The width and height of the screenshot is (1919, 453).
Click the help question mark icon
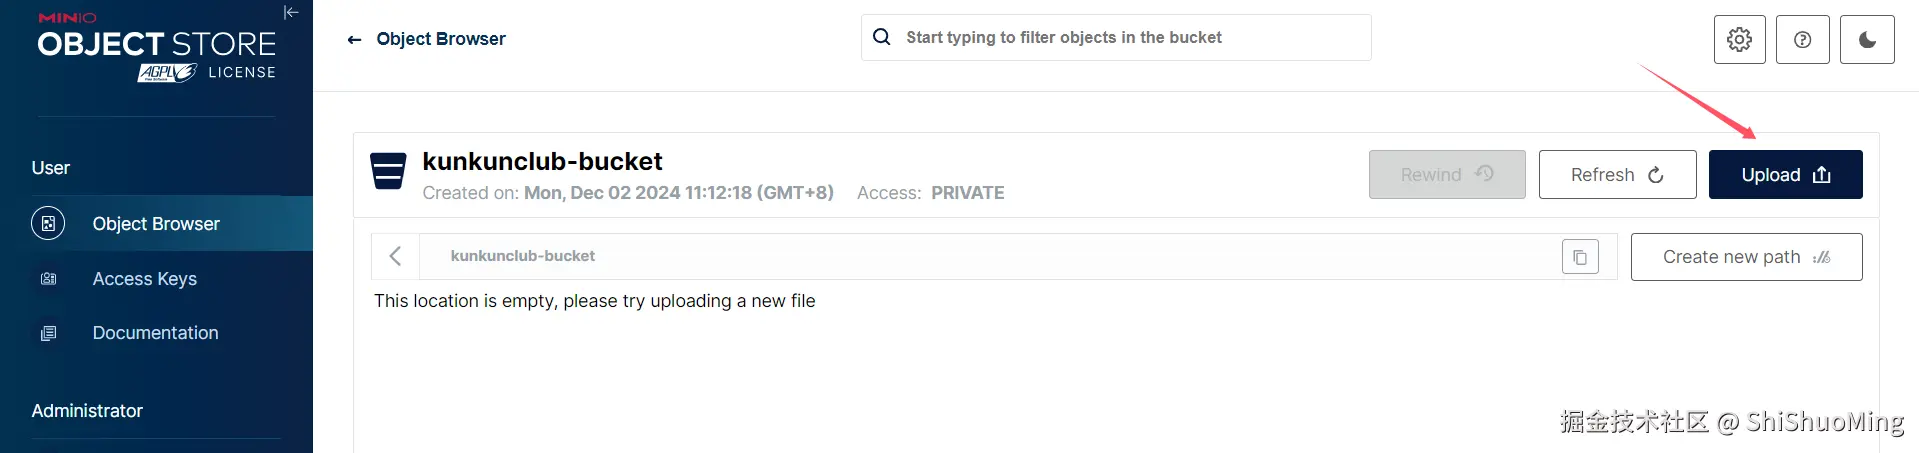point(1802,40)
